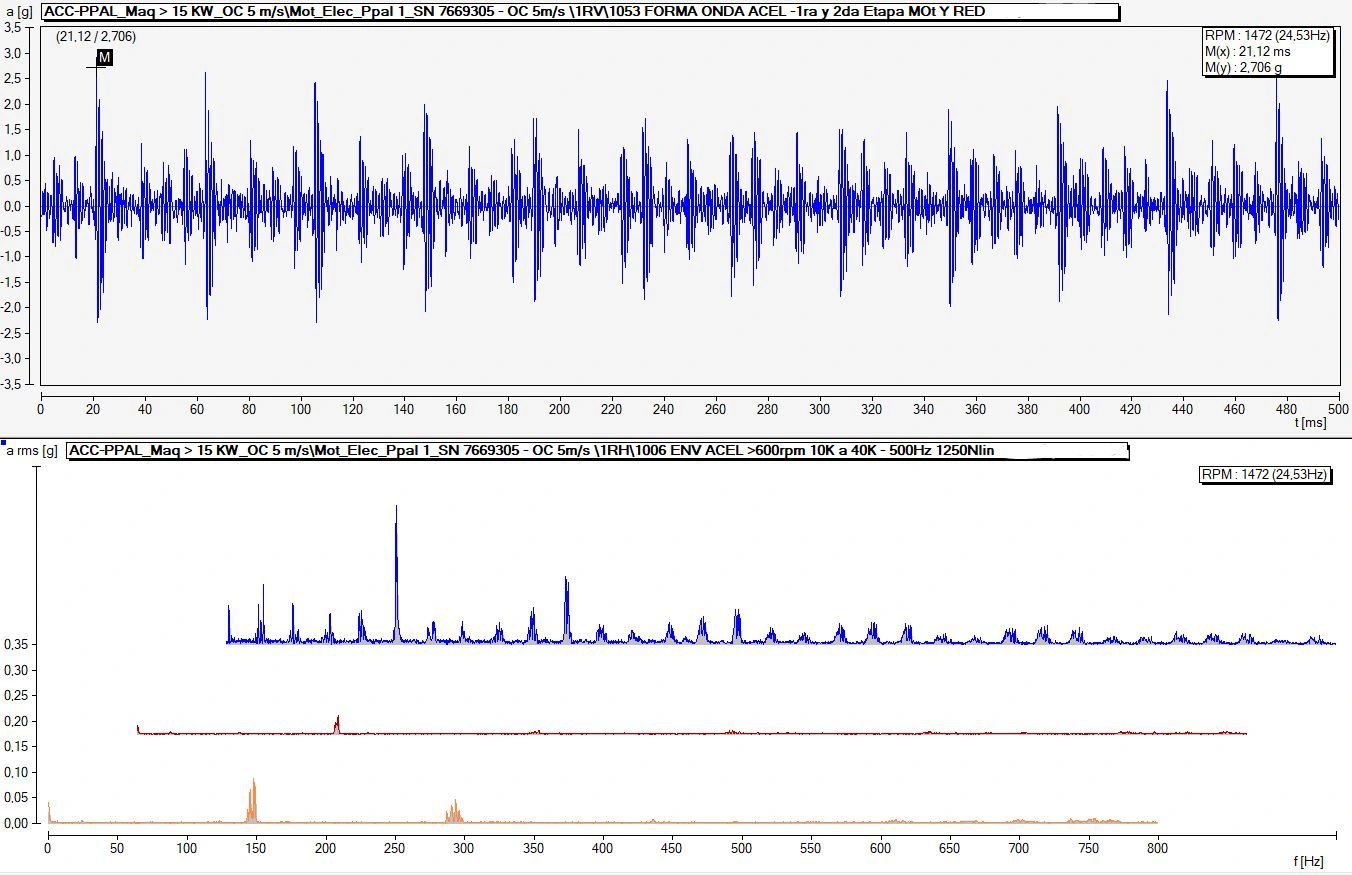Click the 800 tick on the frequency axis
1352x875 pixels.
1157,847
